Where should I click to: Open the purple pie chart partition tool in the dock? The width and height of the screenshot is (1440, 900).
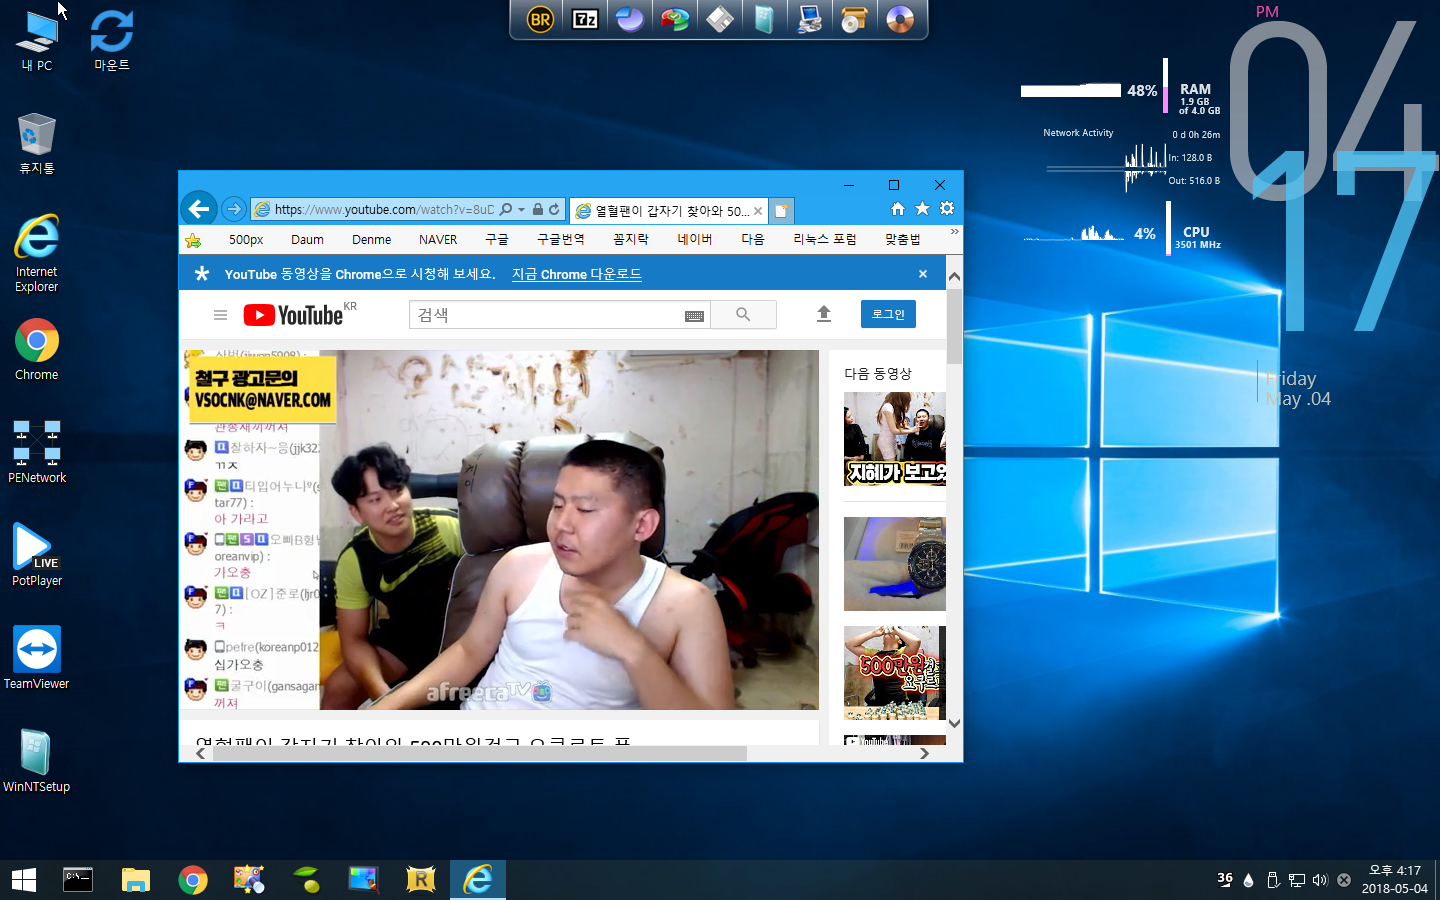point(630,19)
